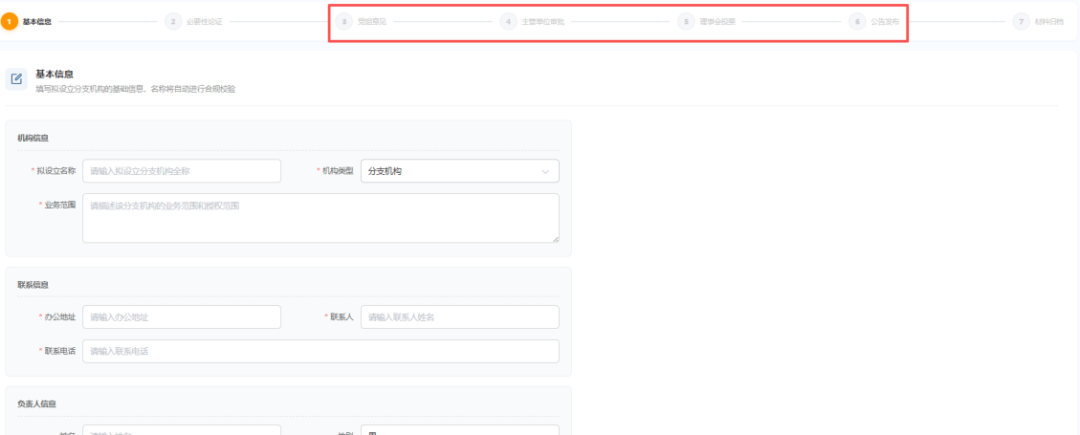The width and height of the screenshot is (1080, 435).
Task: Click the 机构类型 field label
Action: [x=338, y=171]
